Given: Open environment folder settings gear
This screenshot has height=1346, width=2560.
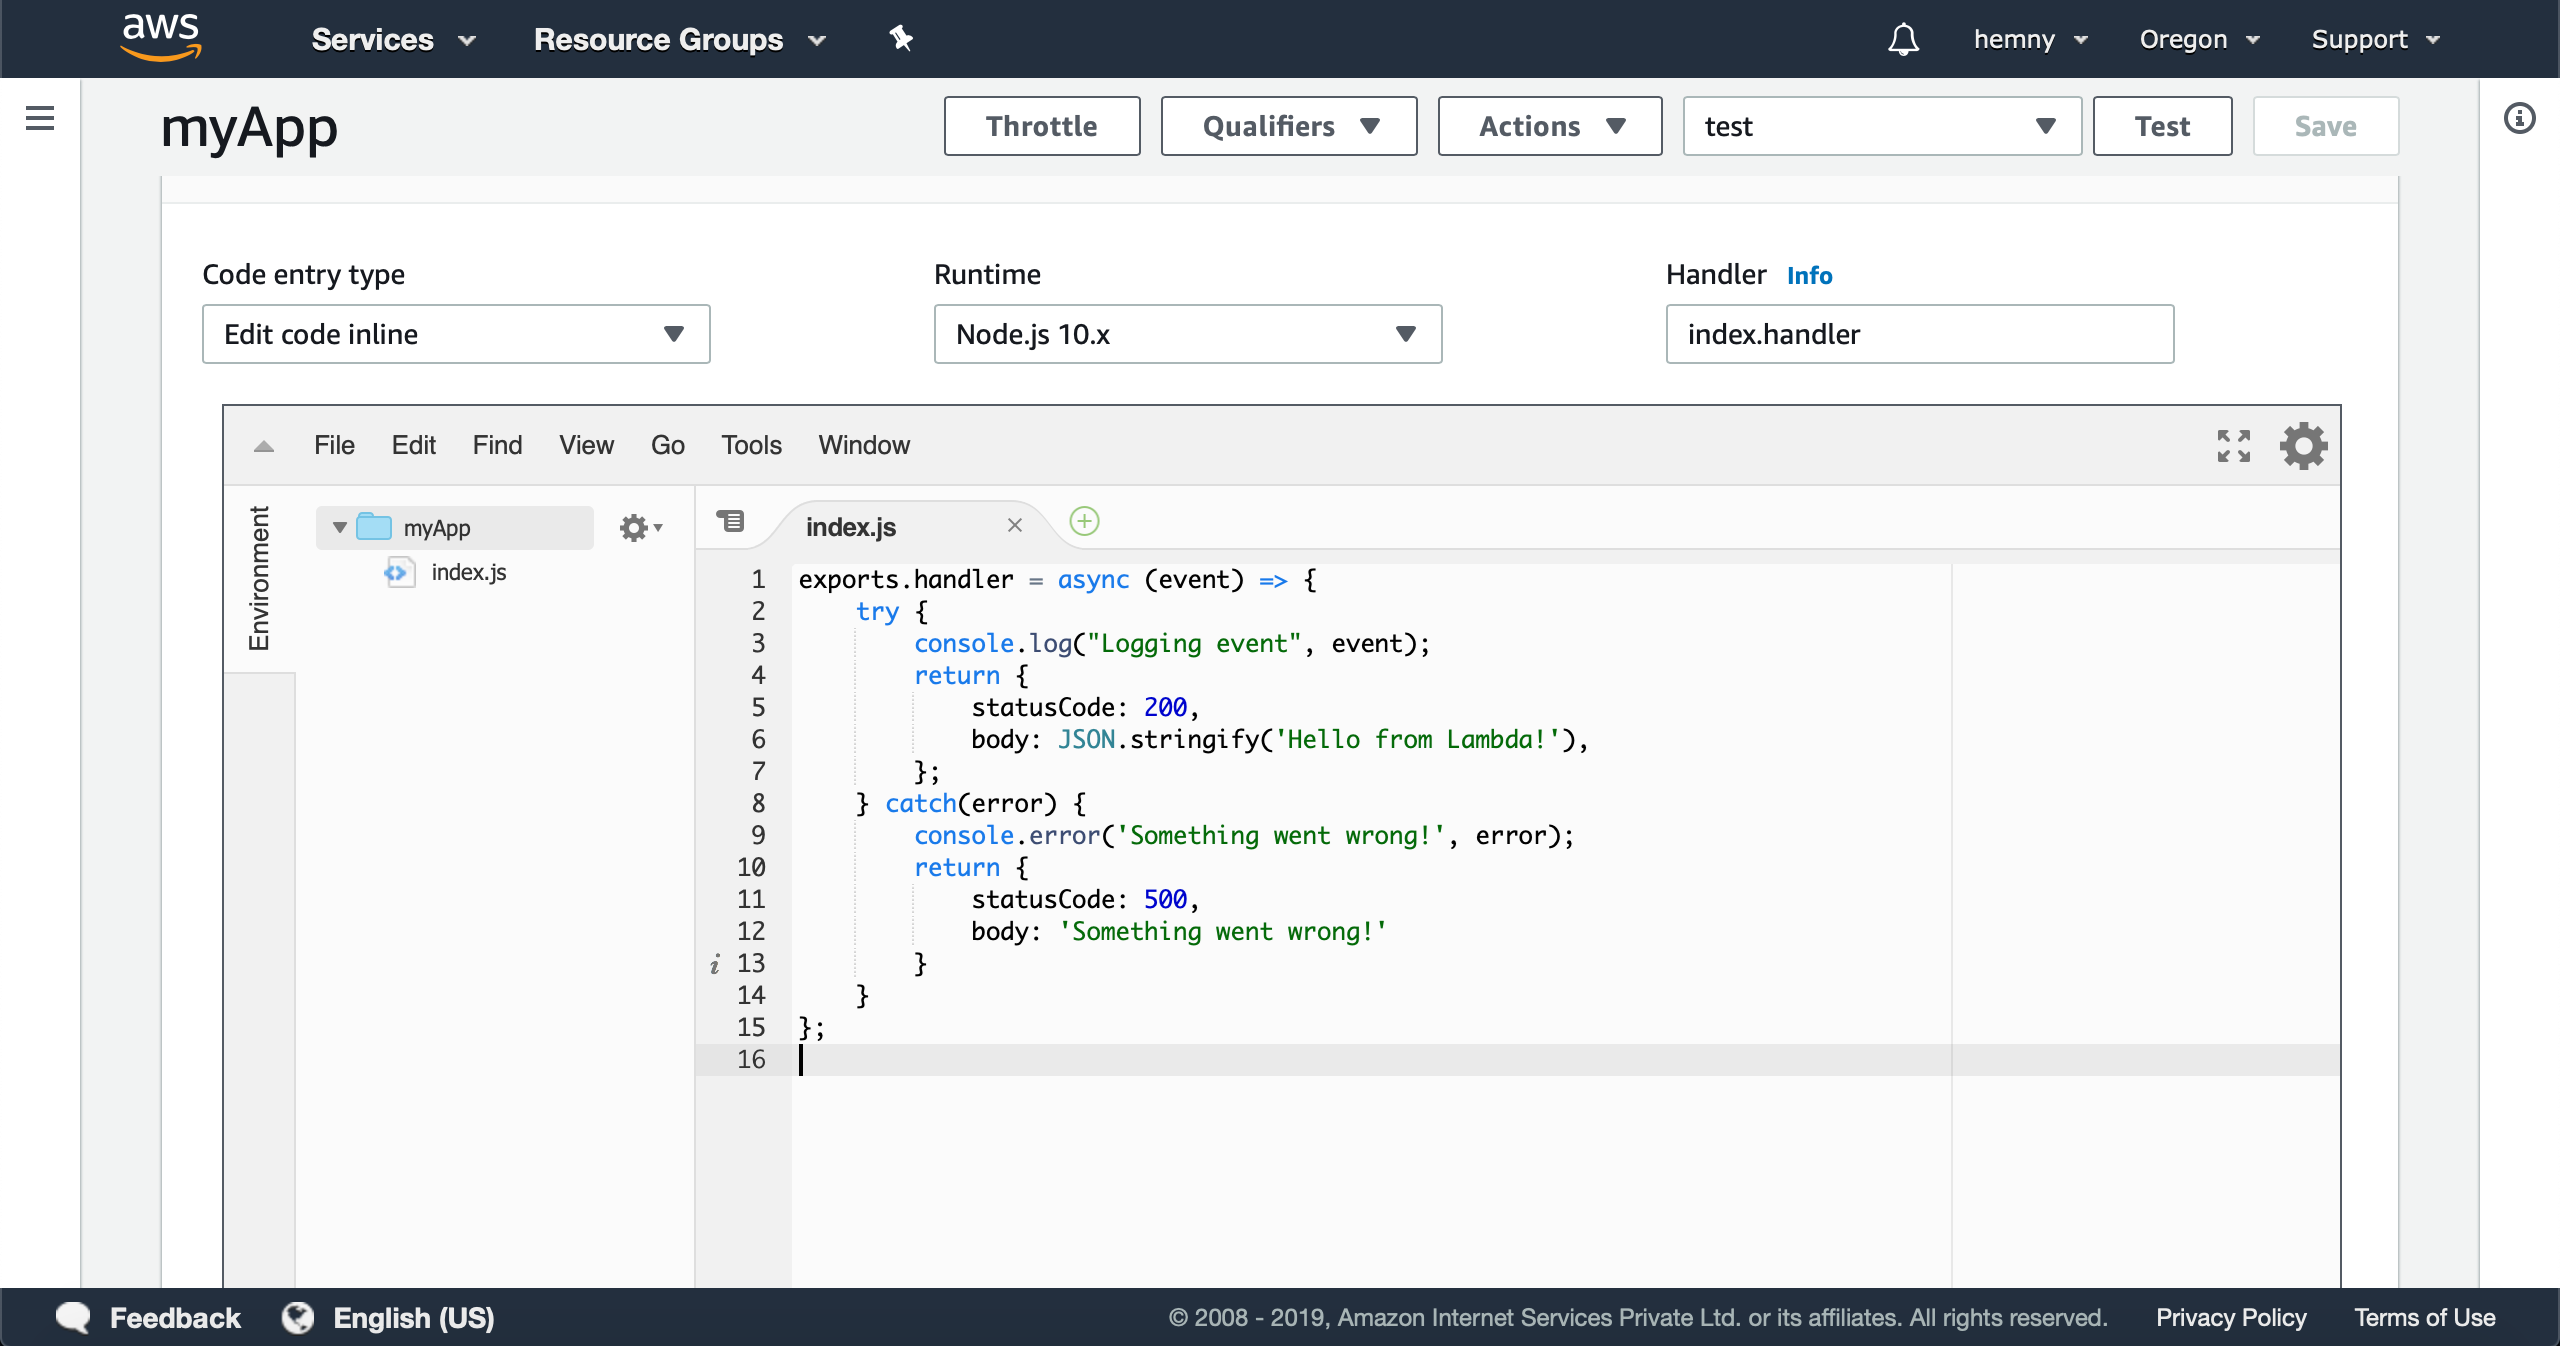Looking at the screenshot, I should coord(640,527).
